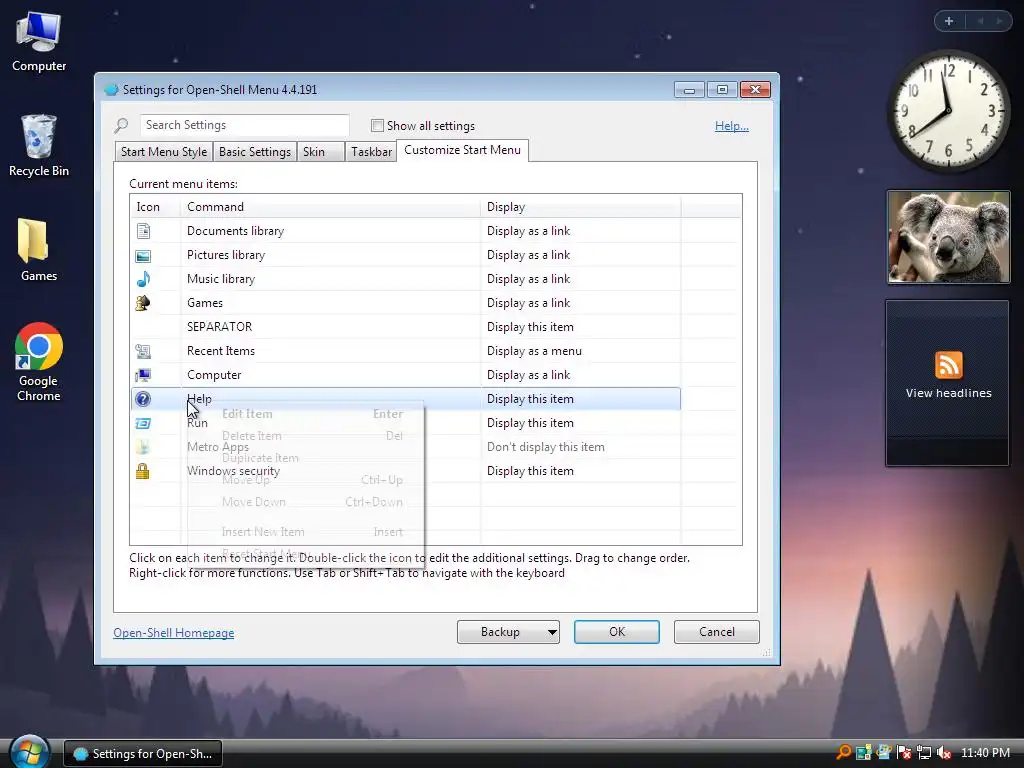Choose Duplicate Item in context menu
Screen dimensions: 1024x768
(306, 458)
